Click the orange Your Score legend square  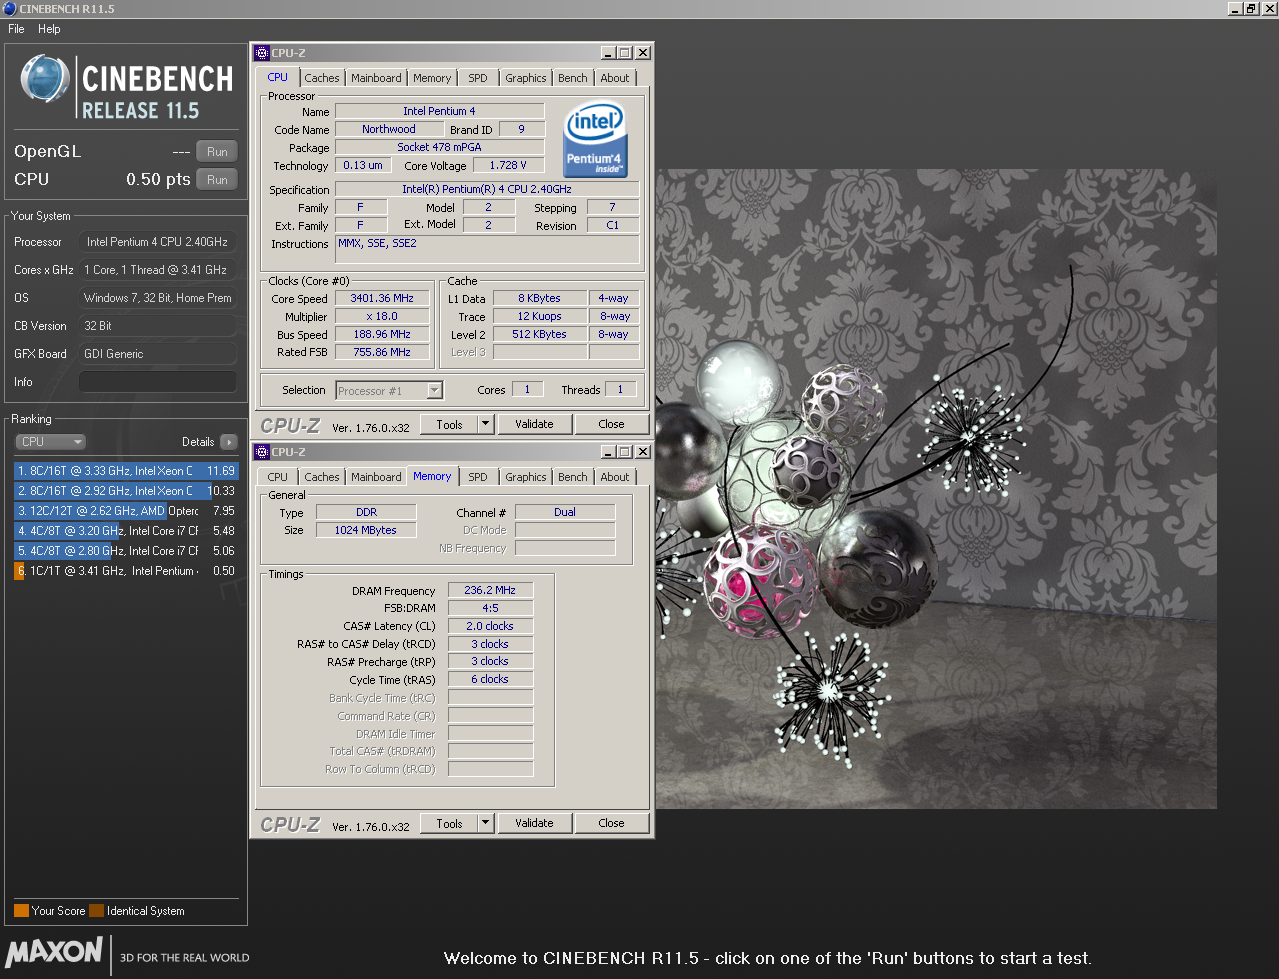coord(21,911)
